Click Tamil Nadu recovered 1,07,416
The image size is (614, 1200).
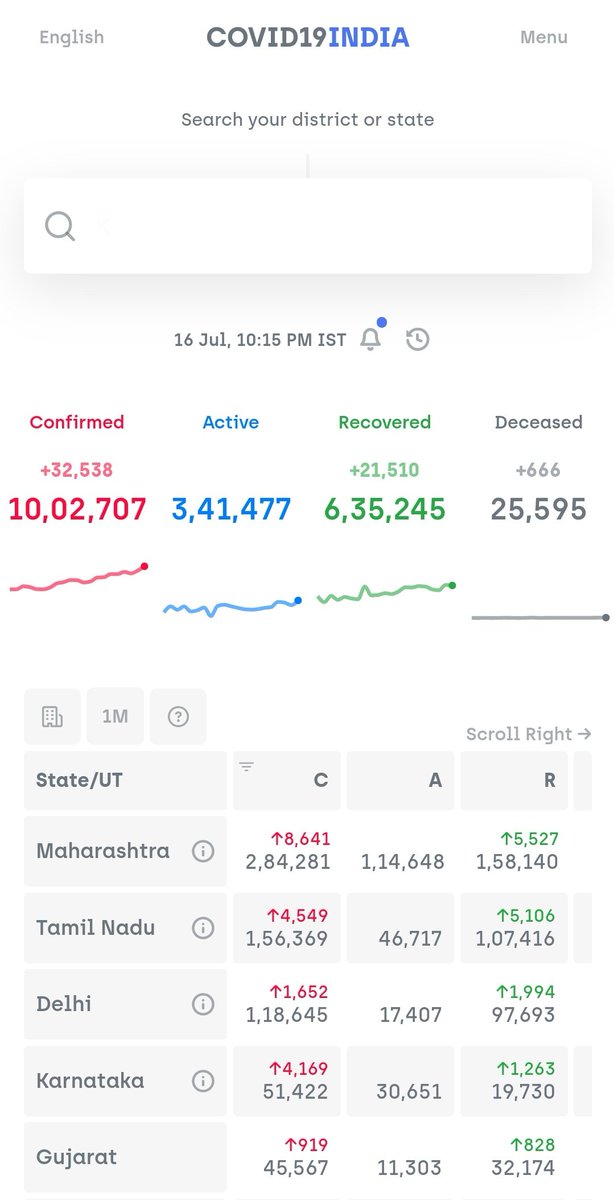click(x=517, y=939)
